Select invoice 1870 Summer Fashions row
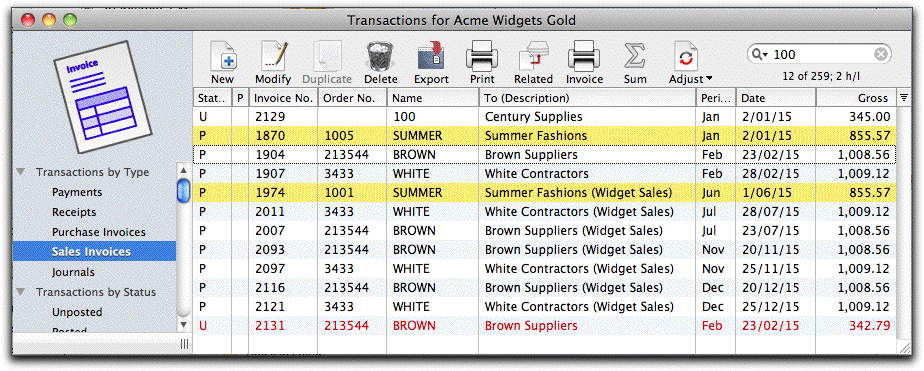Screen dimensions: 924x371 point(544,135)
